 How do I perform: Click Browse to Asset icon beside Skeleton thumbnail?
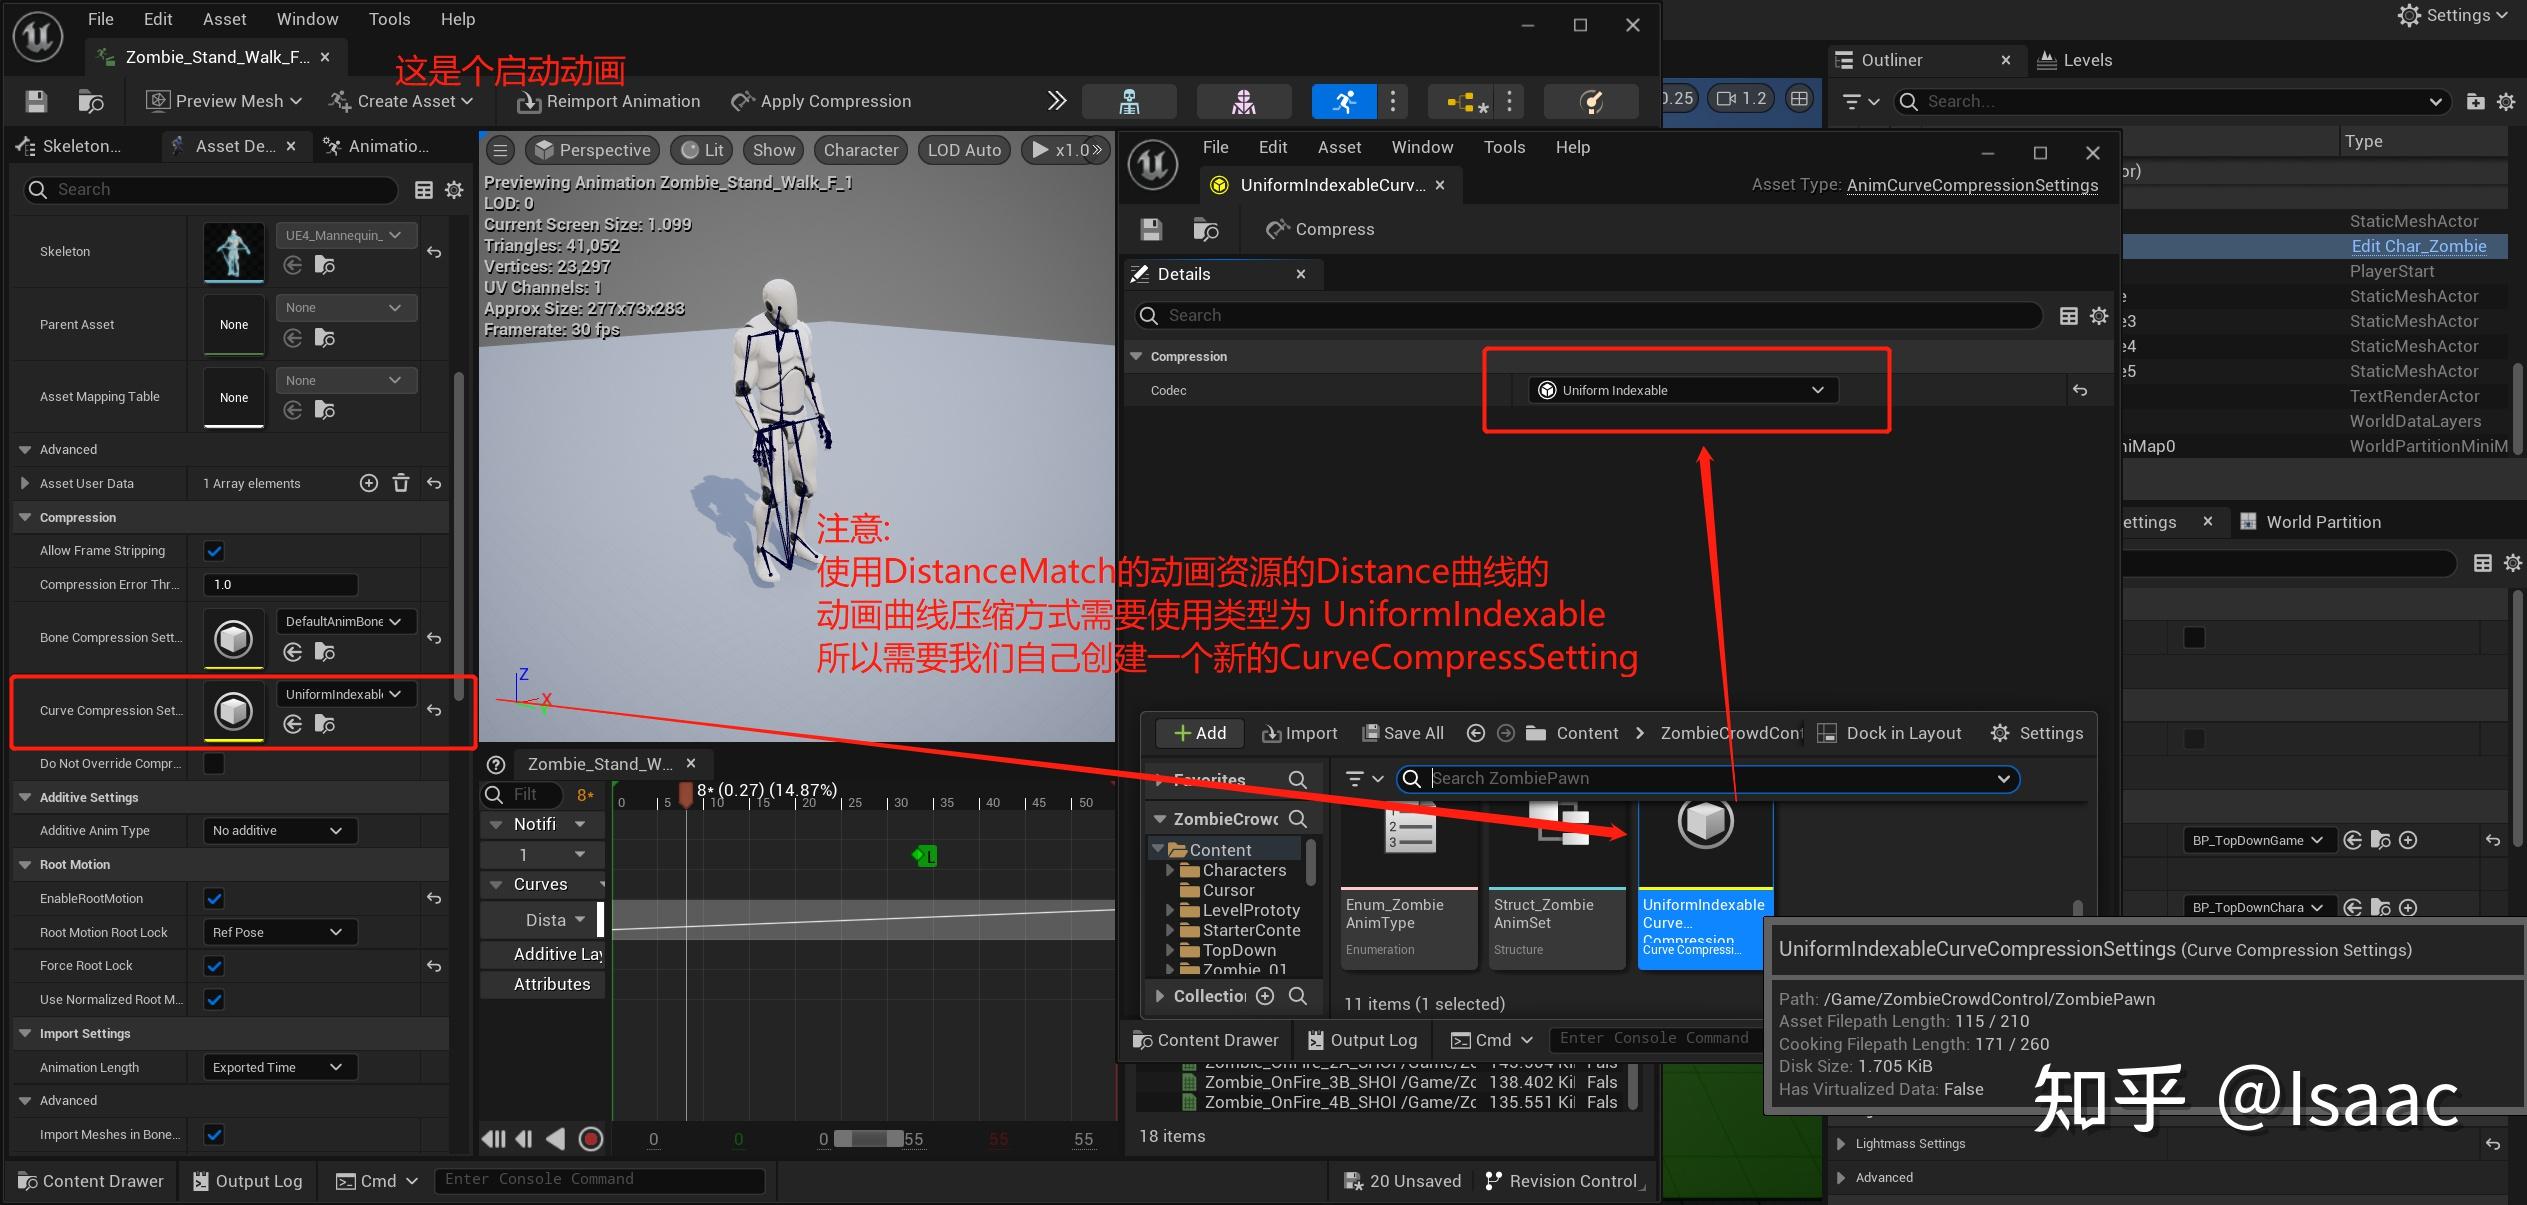tap(324, 264)
